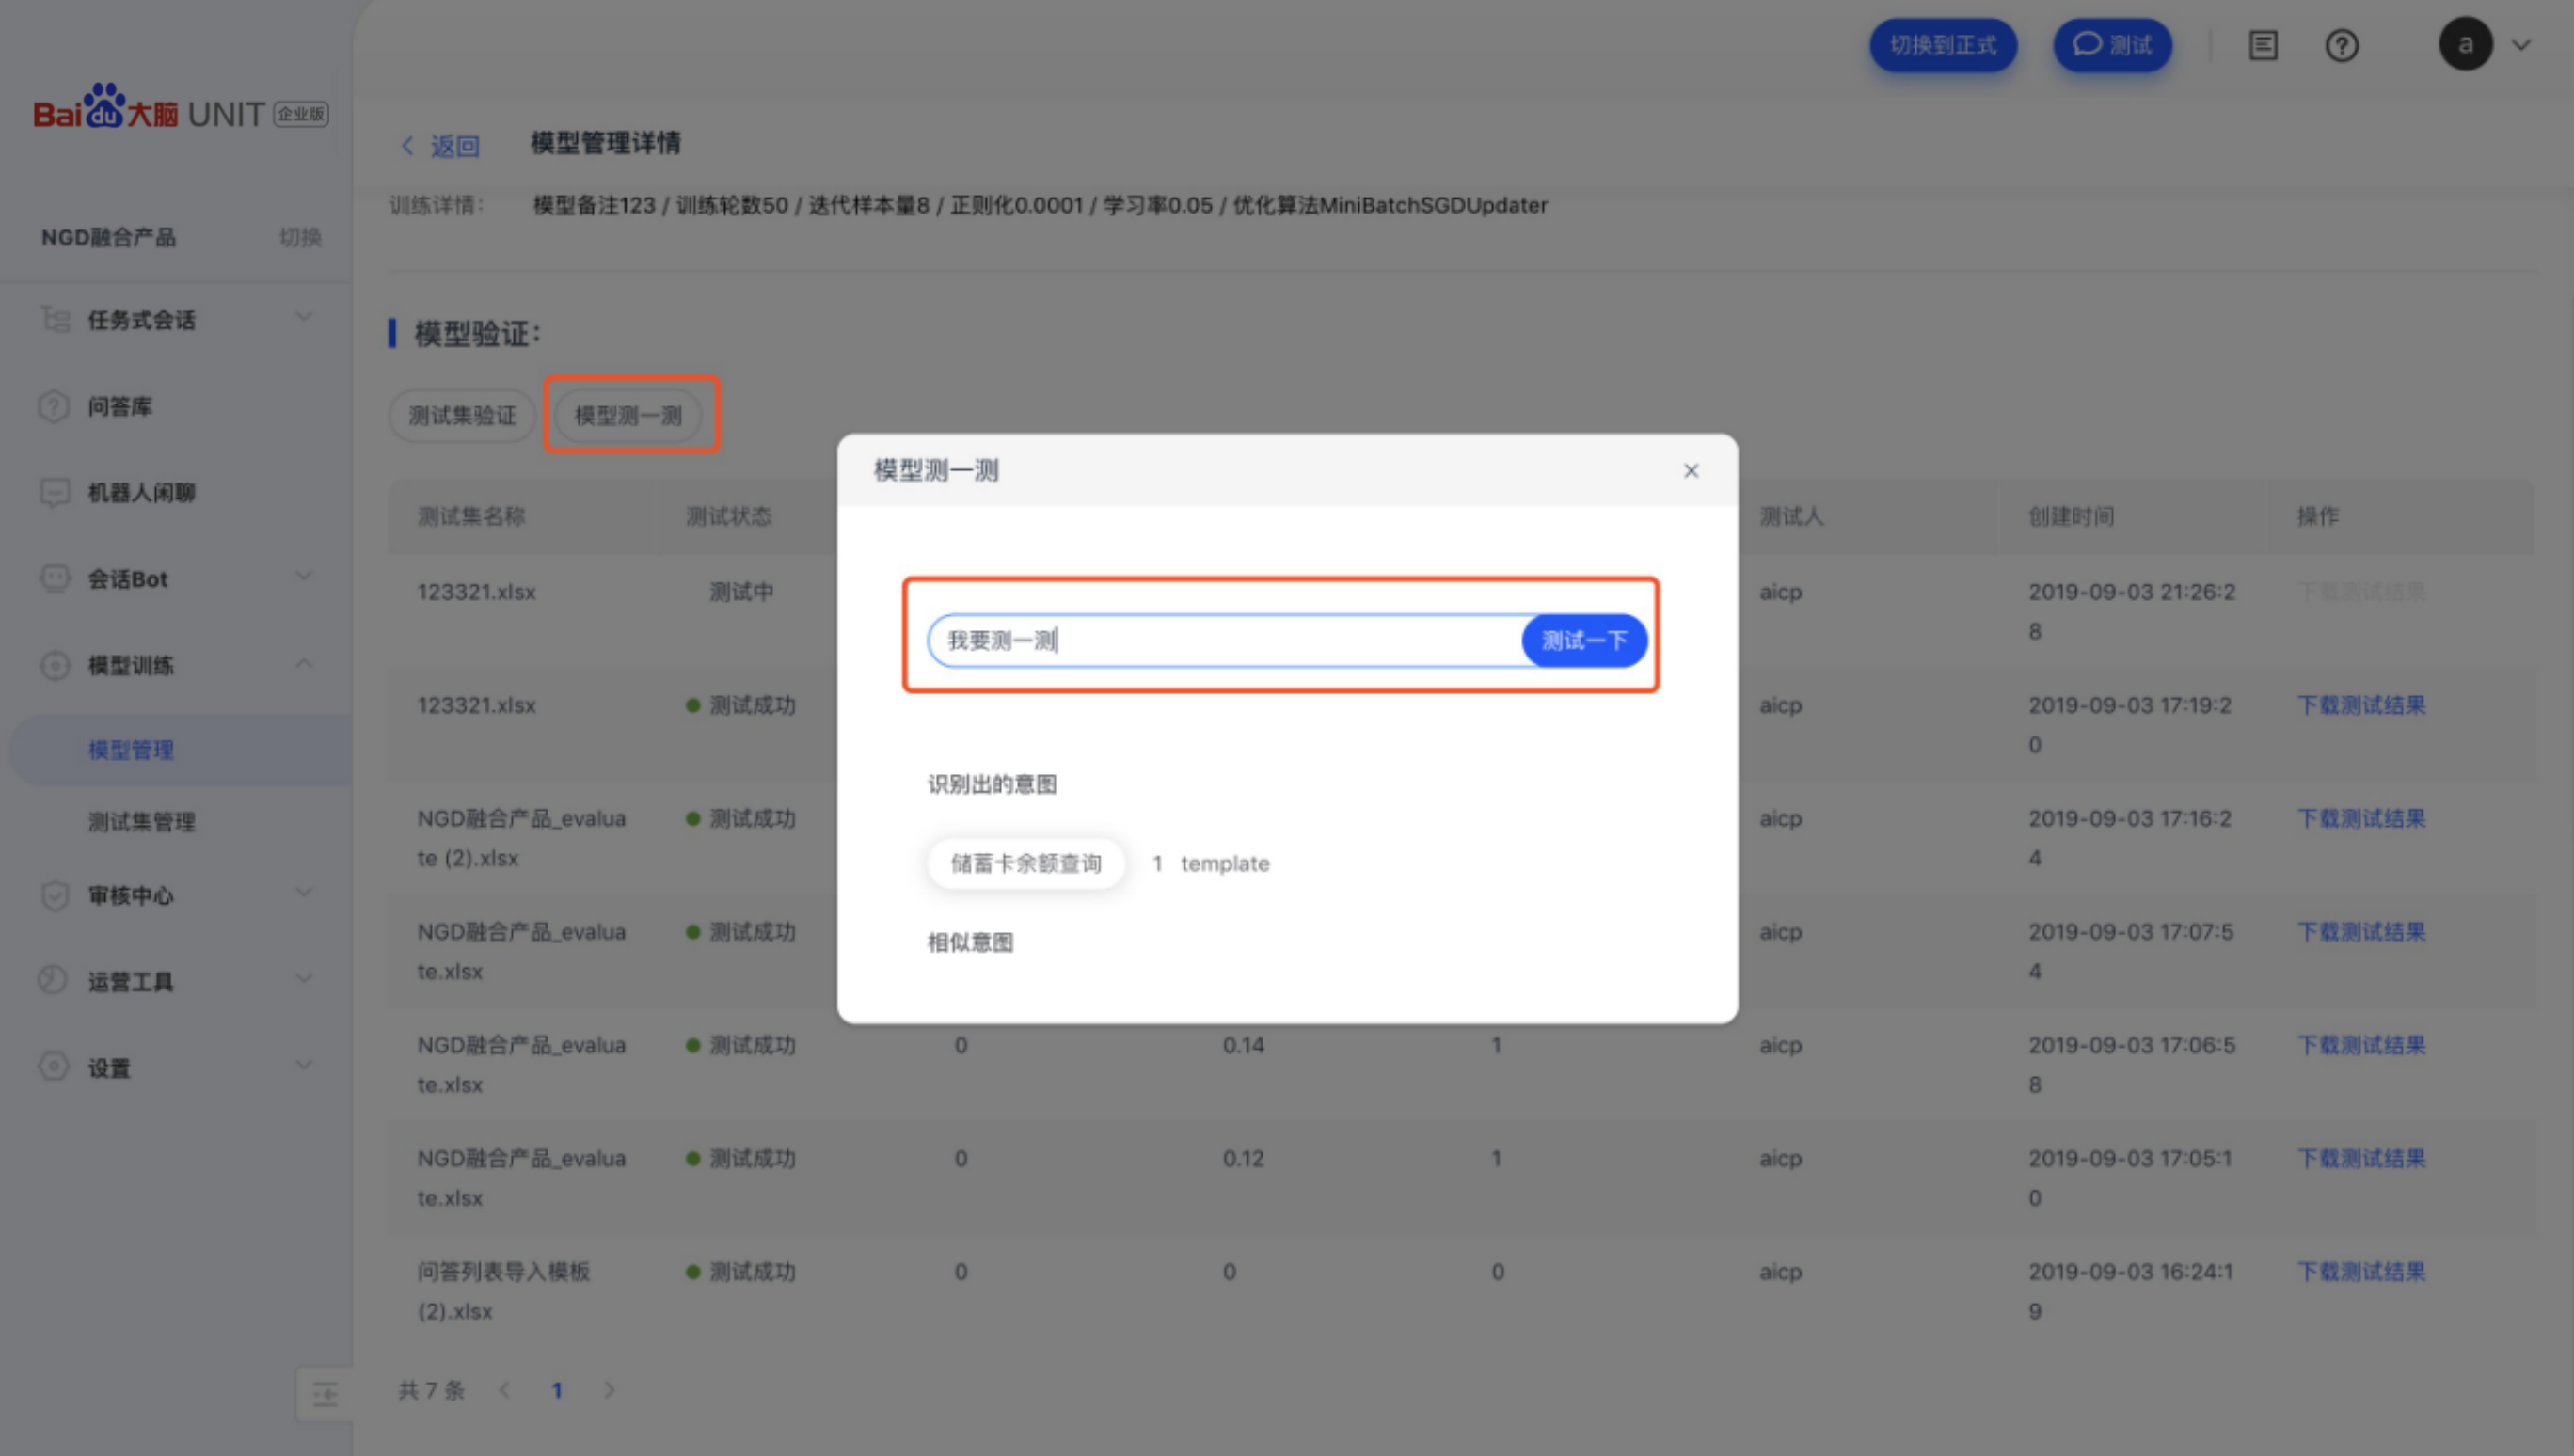Collapse the 模型训练 menu chevron

tap(304, 663)
